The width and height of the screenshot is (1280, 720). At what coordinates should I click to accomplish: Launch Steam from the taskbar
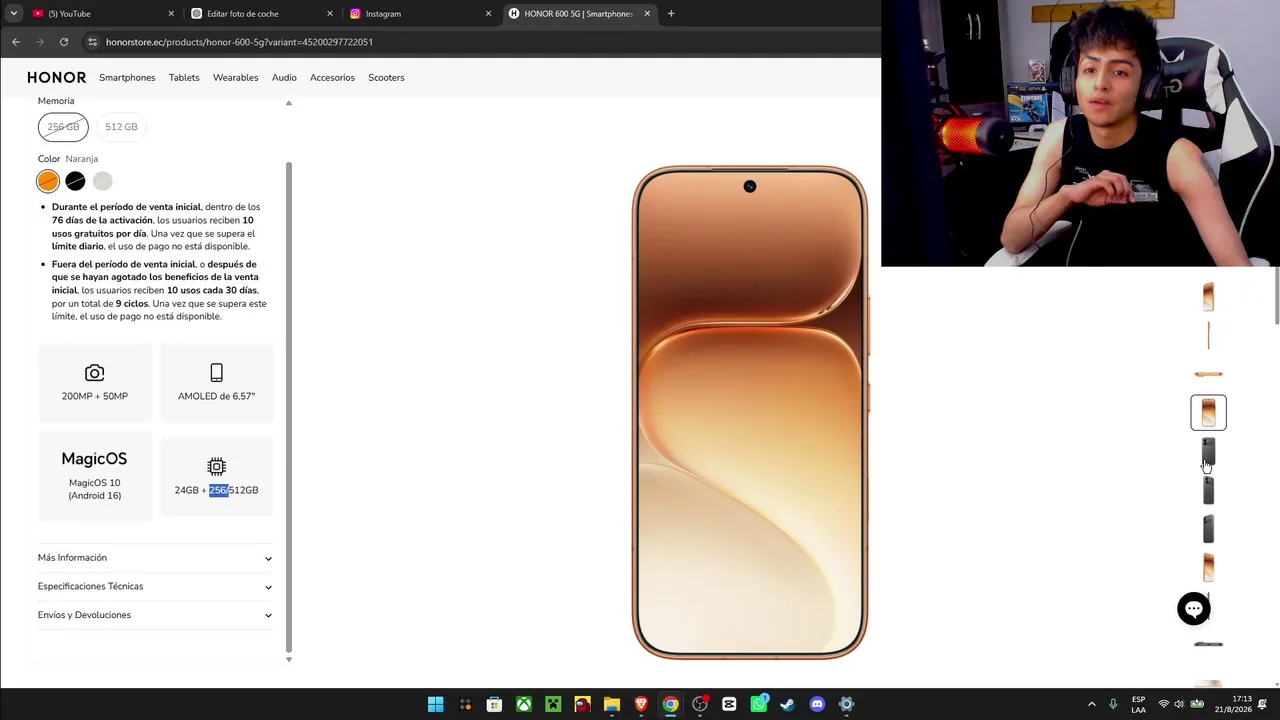(788, 704)
